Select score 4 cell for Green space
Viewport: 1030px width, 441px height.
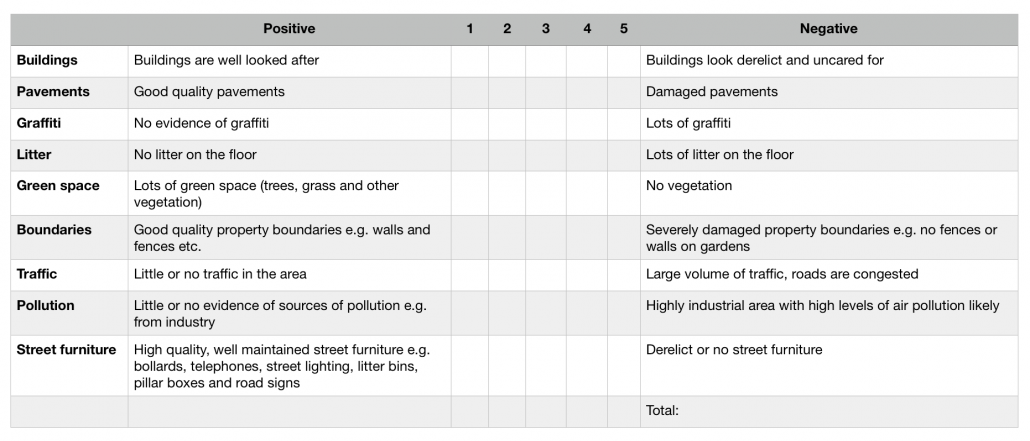[x=586, y=193]
